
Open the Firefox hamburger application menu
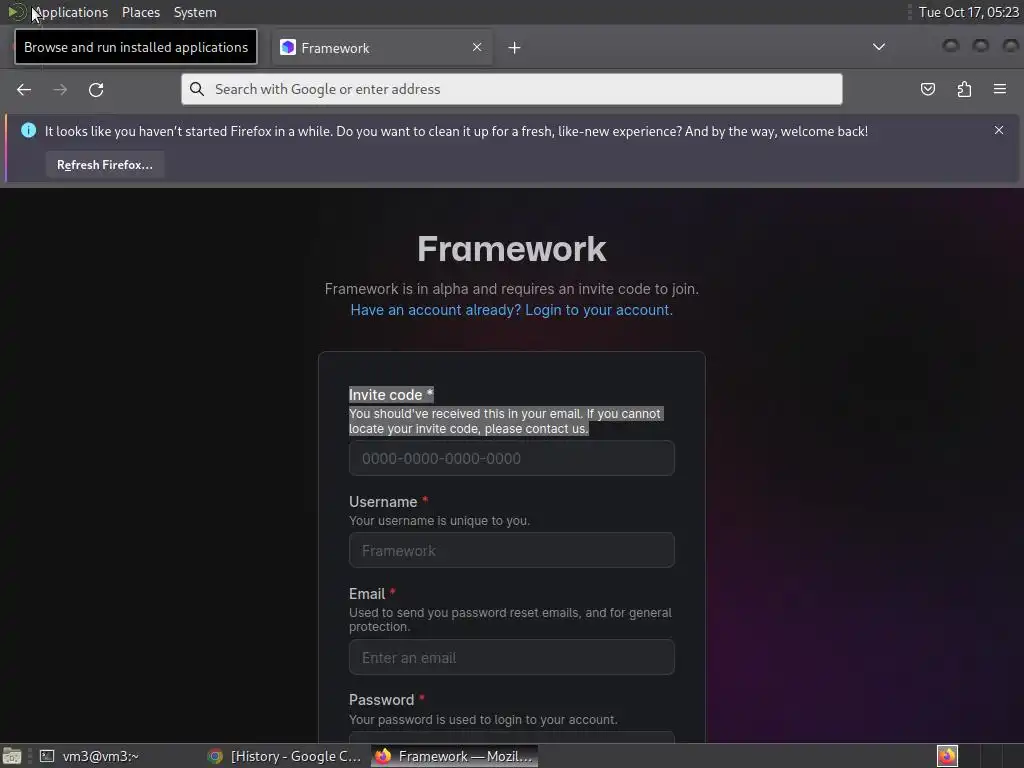click(x=1000, y=89)
